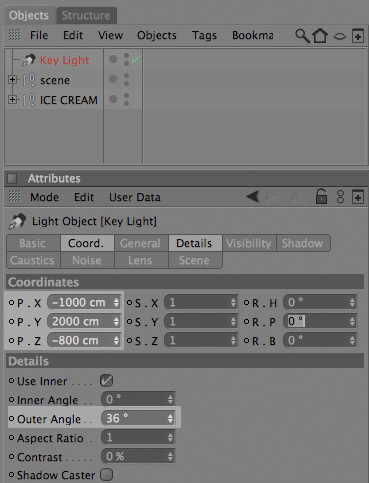Select the Scene attribute tab
This screenshot has height=483, width=369.
195,260
